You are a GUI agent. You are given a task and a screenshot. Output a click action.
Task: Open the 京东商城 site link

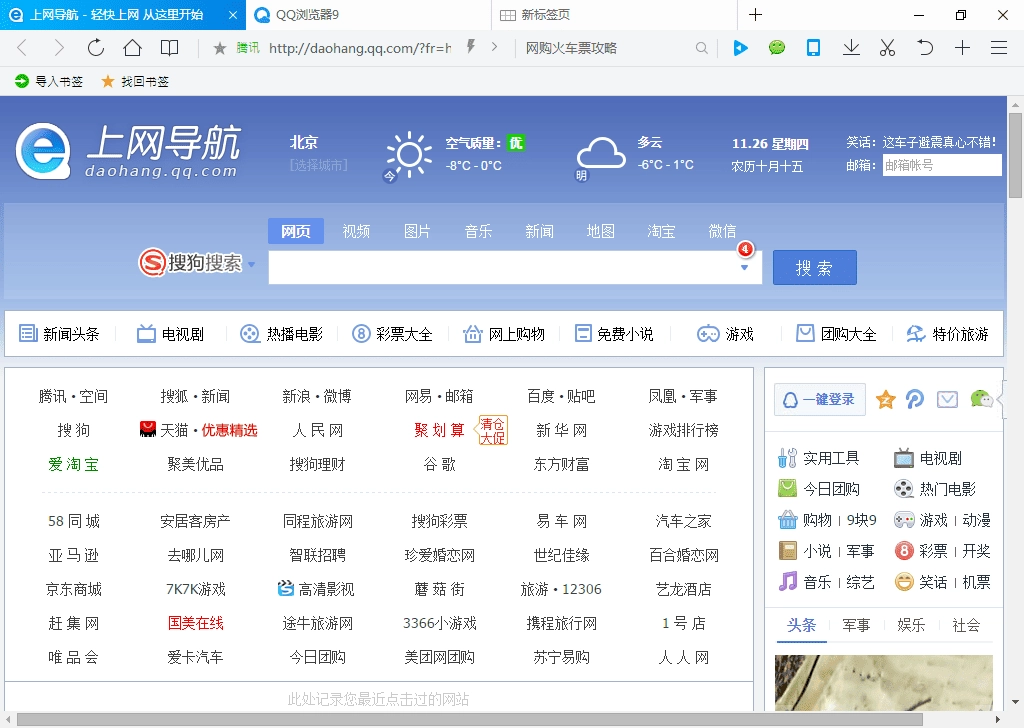pyautogui.click(x=73, y=590)
